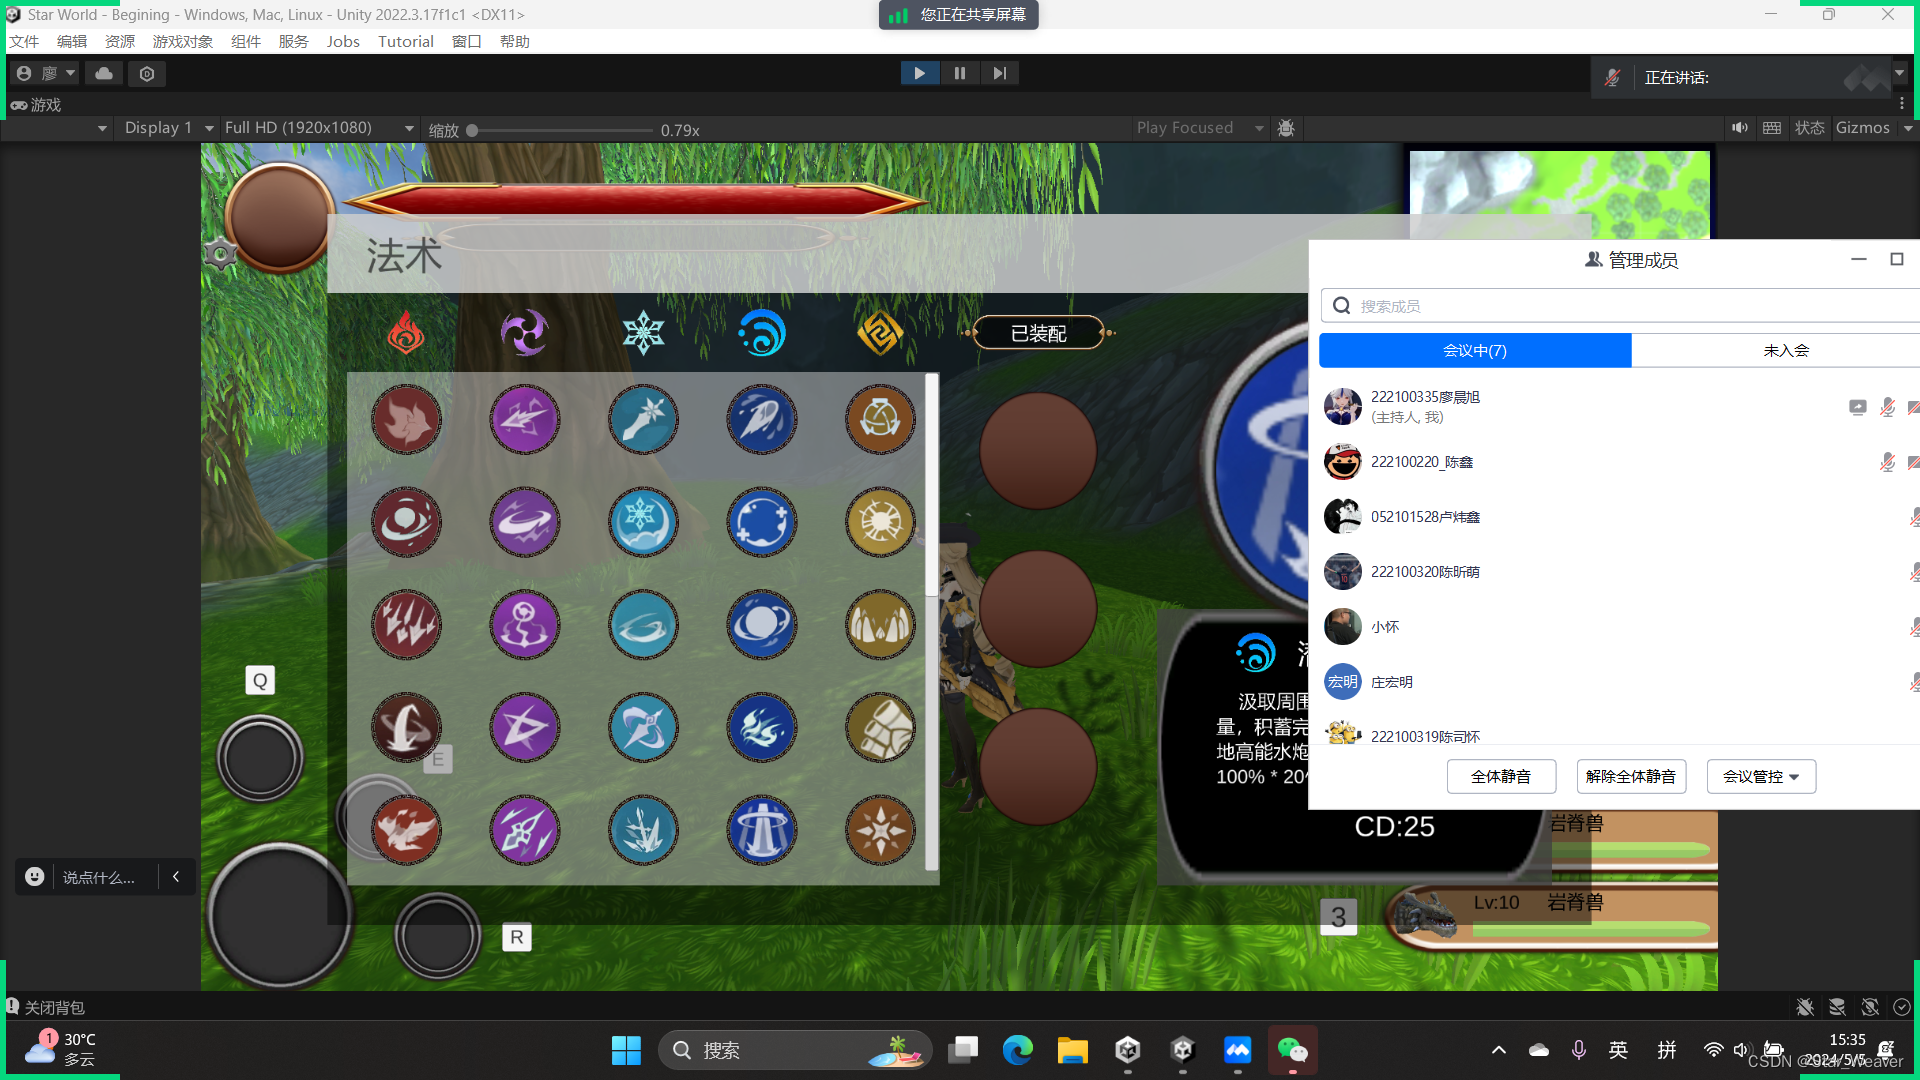Open the 组件 menu
The image size is (1920, 1080).
(245, 41)
